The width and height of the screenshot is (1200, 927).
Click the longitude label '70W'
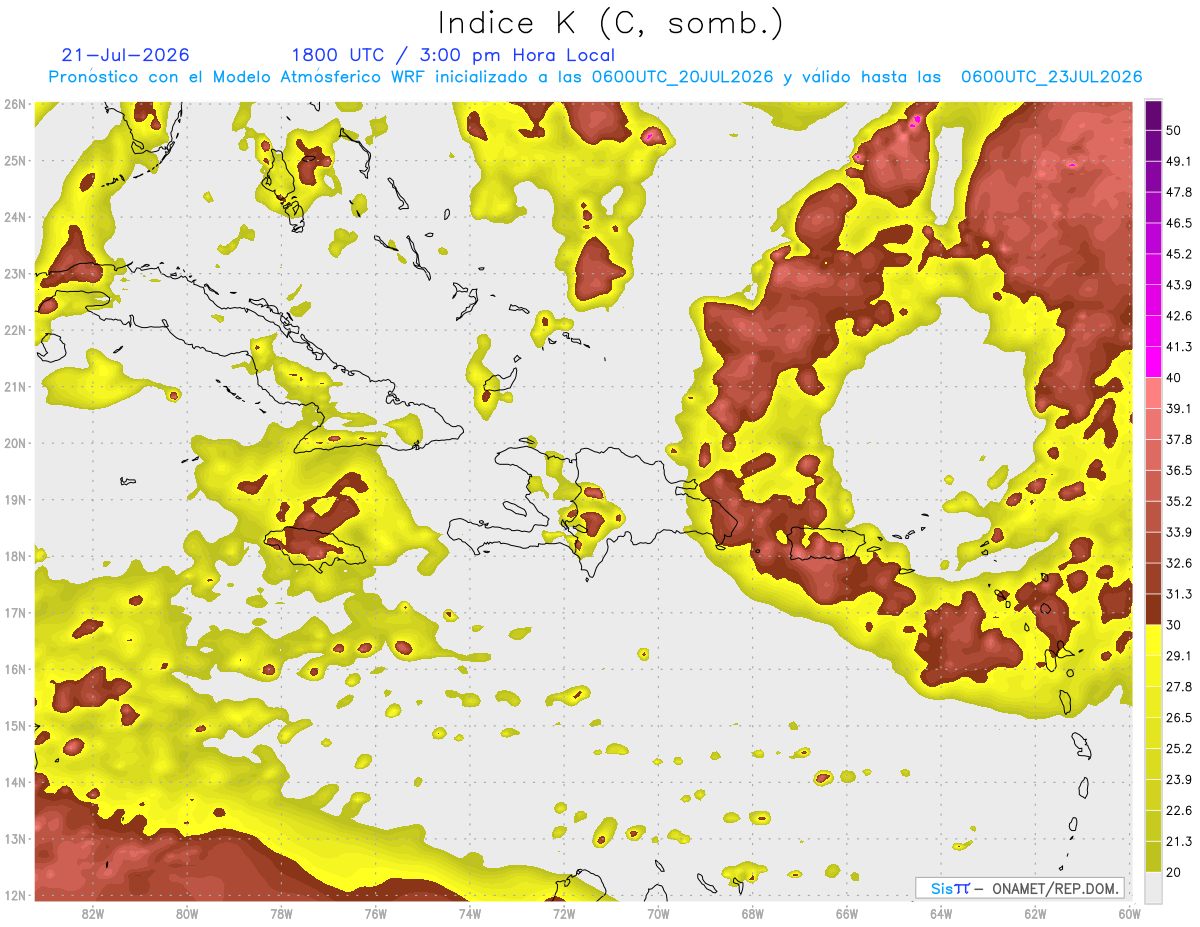tap(658, 913)
